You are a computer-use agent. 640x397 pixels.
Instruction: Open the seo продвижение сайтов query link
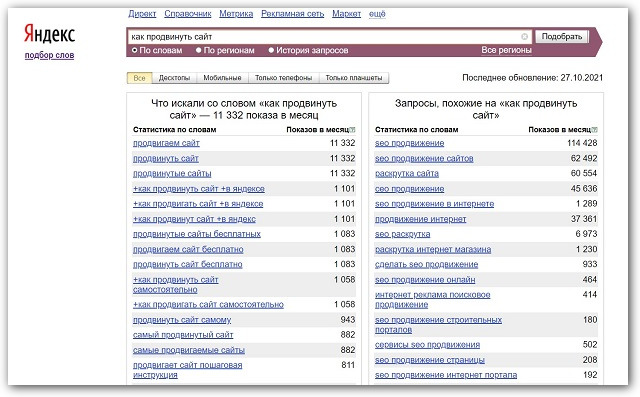coord(424,158)
